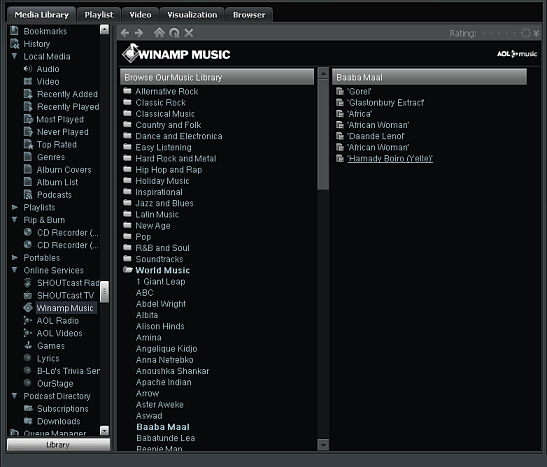This screenshot has height=467, width=547.
Task: Refresh the Winamp Music page
Action: coord(174,33)
